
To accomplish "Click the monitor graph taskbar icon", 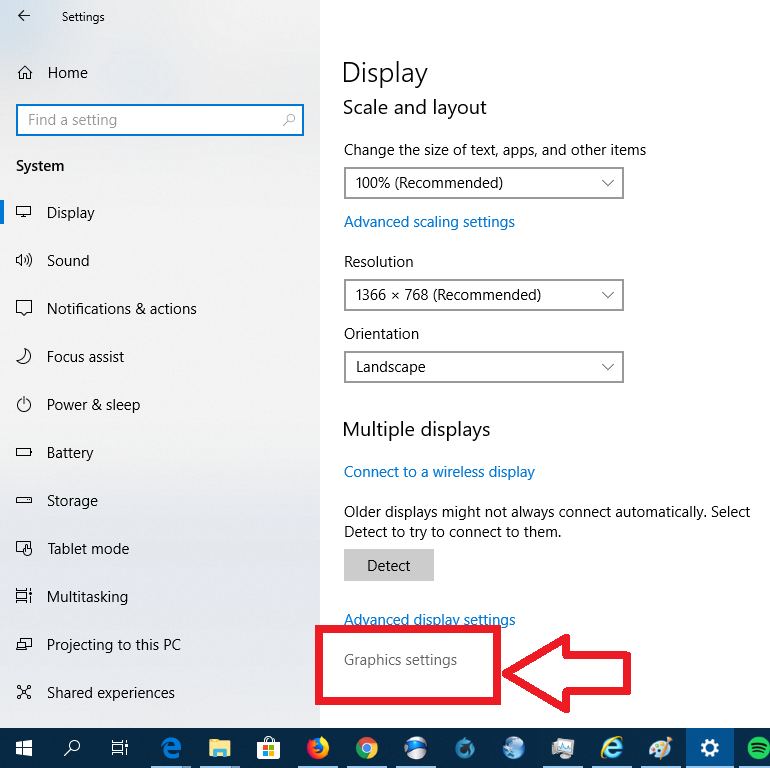I will pos(563,748).
